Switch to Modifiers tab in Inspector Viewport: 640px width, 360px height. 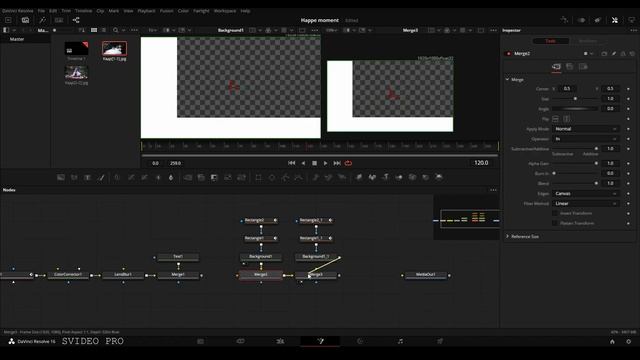tap(587, 41)
